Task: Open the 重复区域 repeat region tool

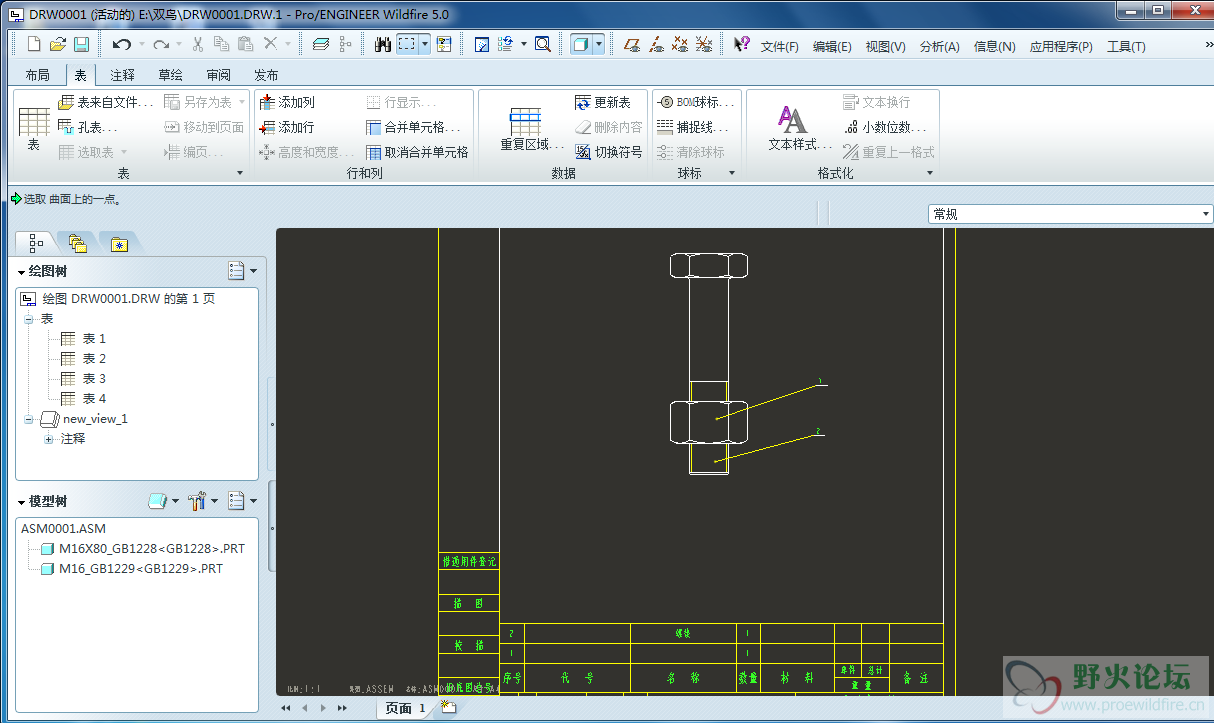Action: (x=532, y=128)
